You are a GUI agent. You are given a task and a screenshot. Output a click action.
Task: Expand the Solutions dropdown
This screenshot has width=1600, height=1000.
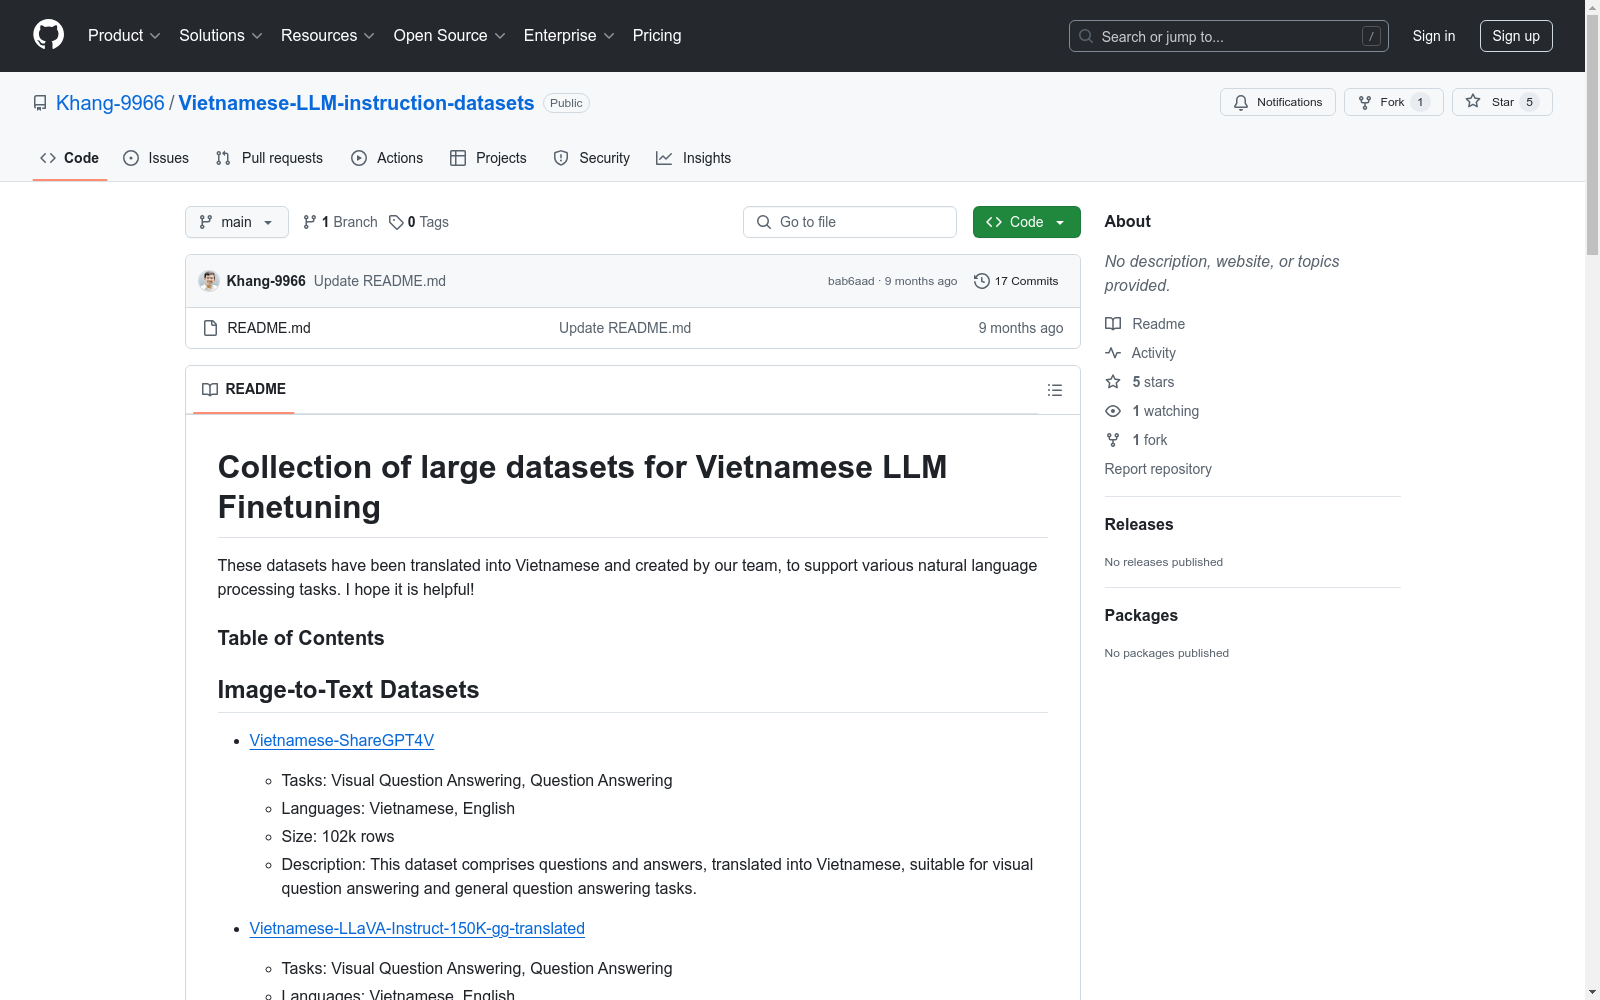[221, 36]
